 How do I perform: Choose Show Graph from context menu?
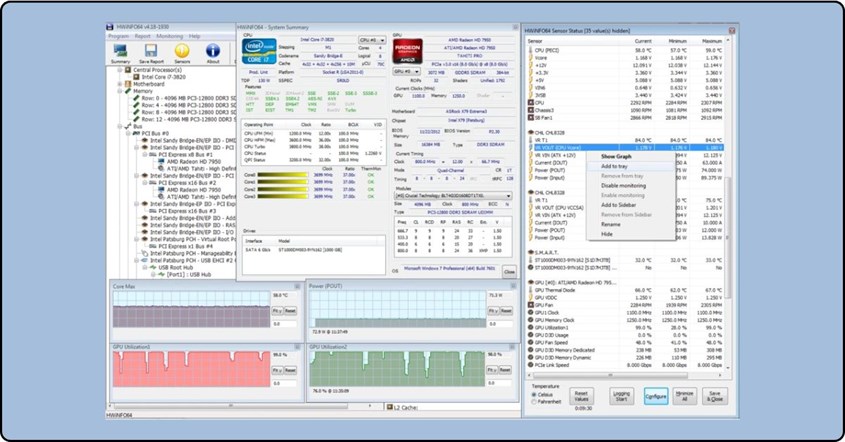coord(616,156)
